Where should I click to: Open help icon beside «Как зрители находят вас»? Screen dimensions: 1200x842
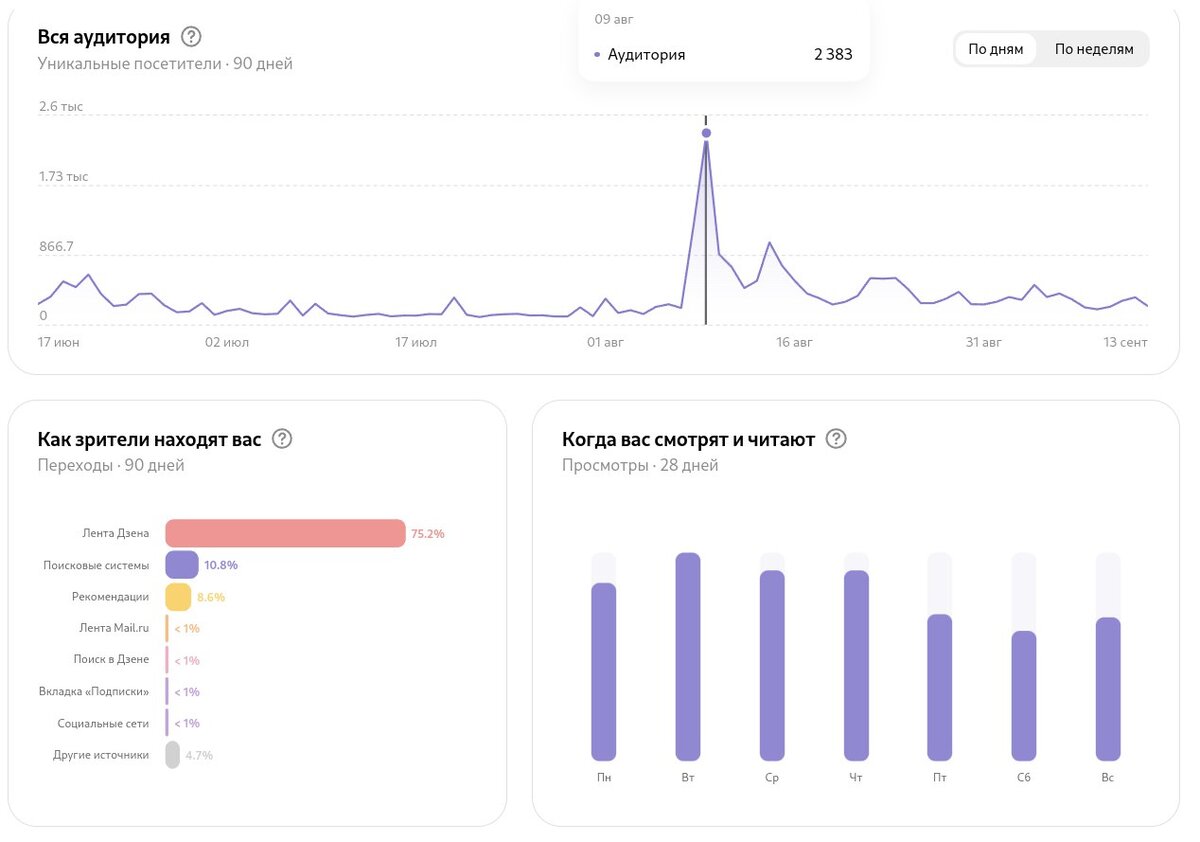pyautogui.click(x=282, y=439)
